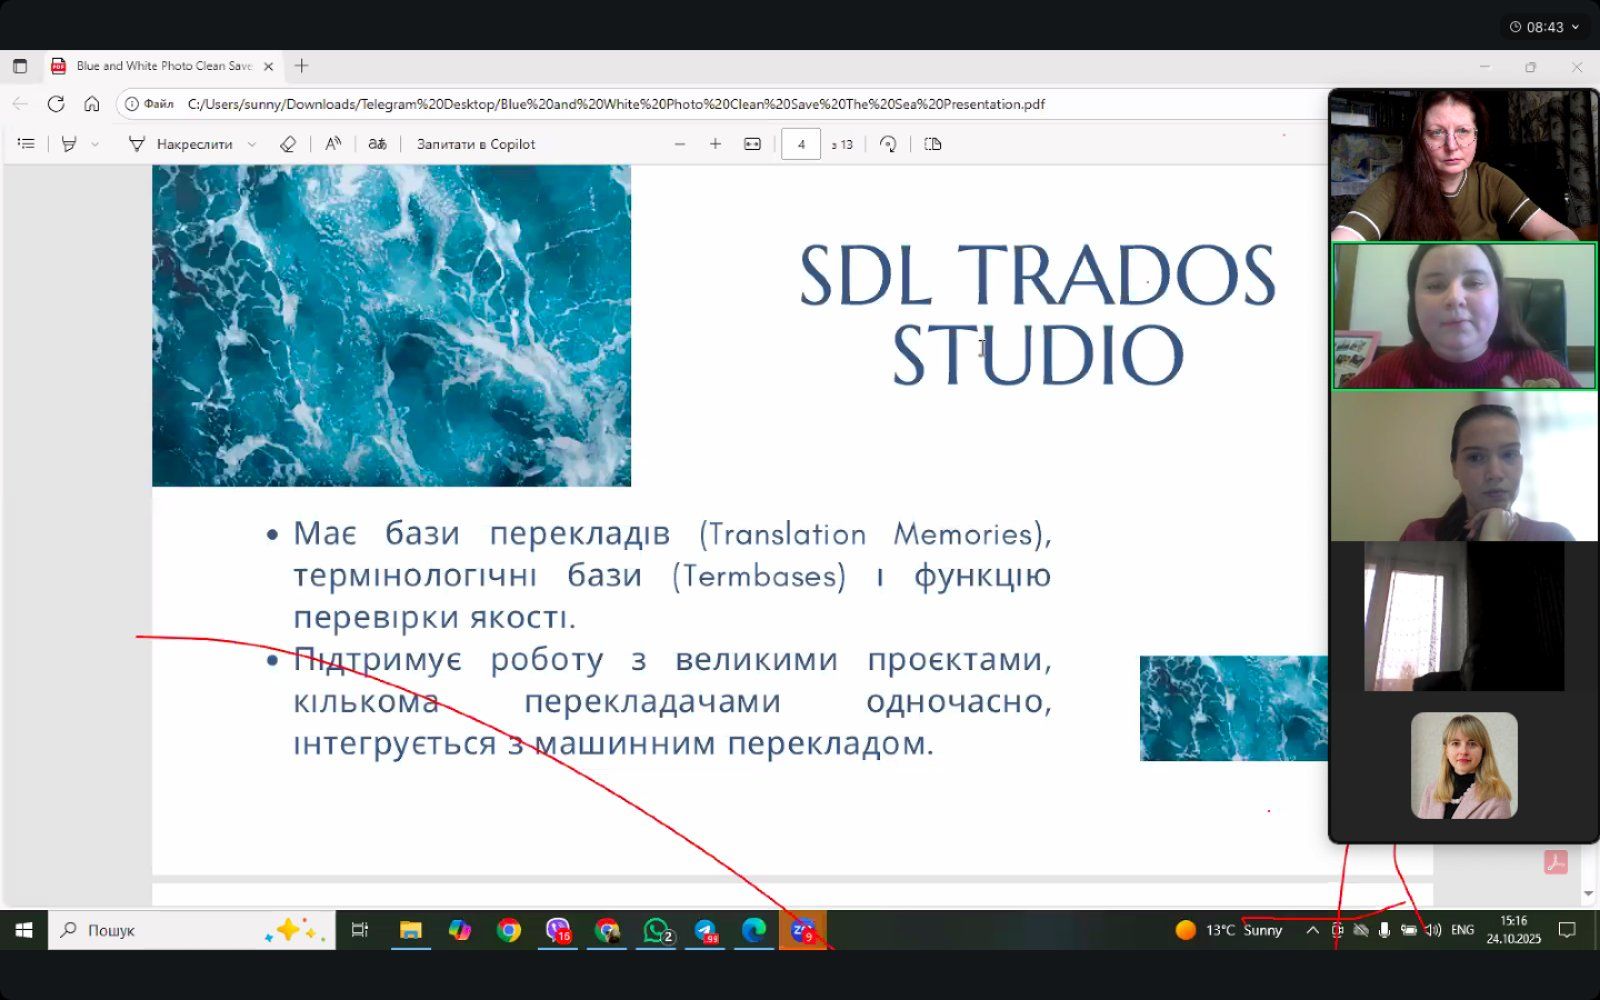
Task: Click the Накреслити draw tool
Action: click(181, 144)
